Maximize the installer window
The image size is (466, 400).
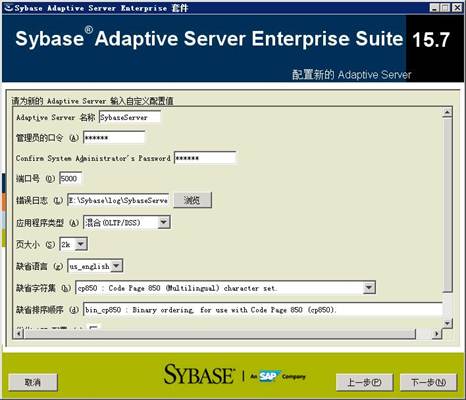click(x=445, y=8)
